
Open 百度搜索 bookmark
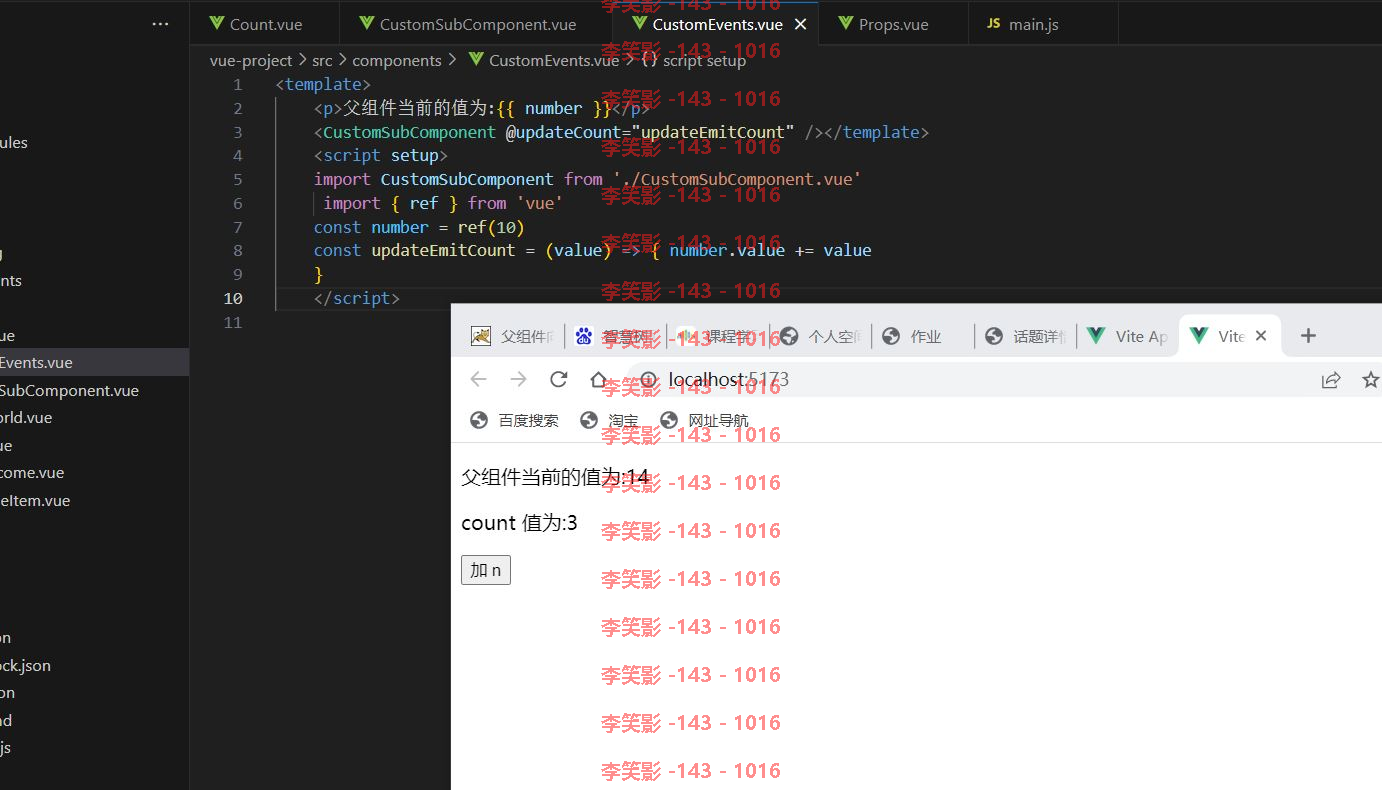[515, 420]
